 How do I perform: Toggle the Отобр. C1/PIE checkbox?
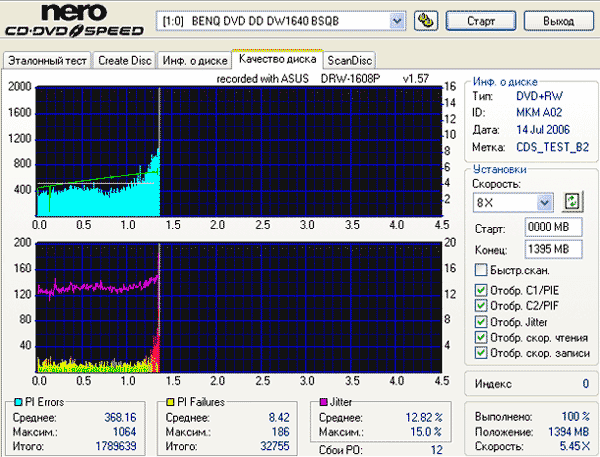tap(481, 290)
